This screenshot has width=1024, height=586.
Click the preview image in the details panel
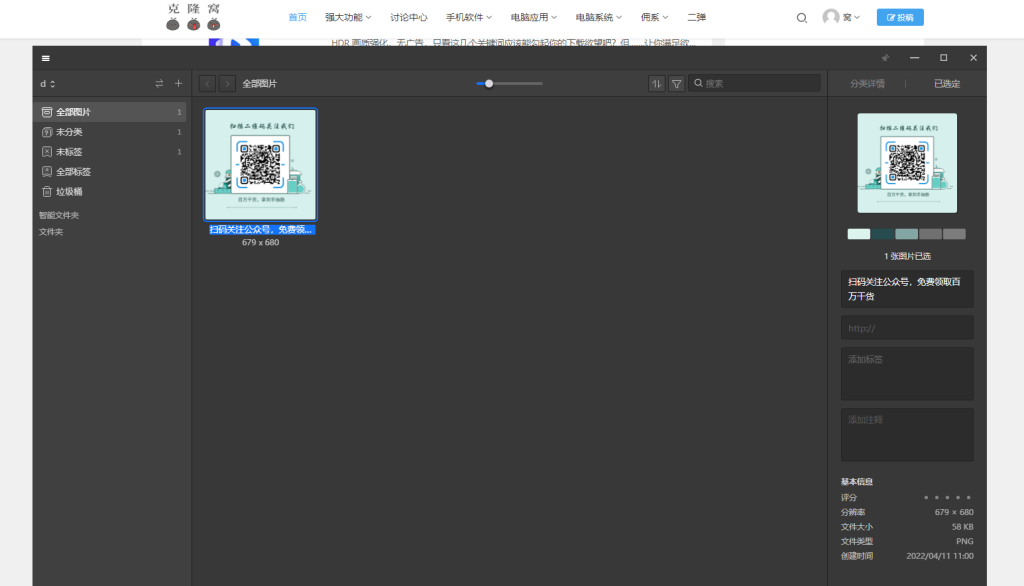click(907, 163)
